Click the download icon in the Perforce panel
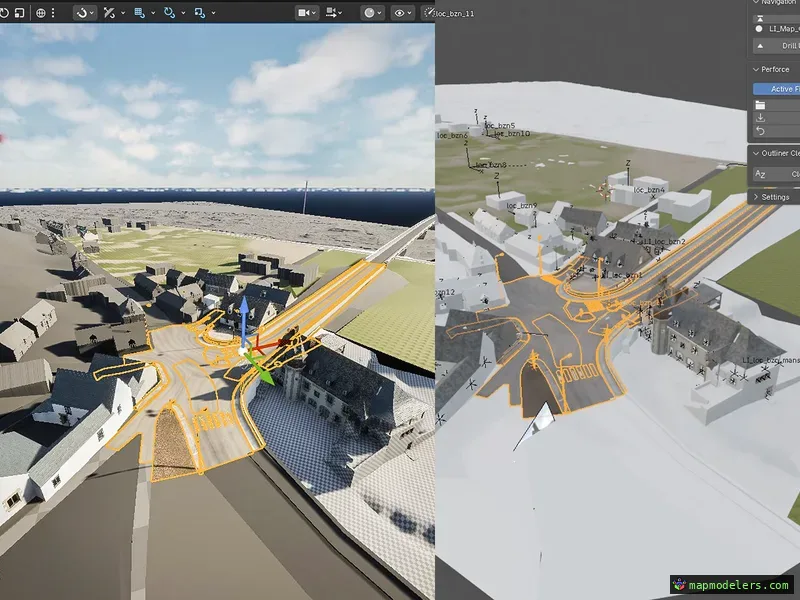 (760, 118)
